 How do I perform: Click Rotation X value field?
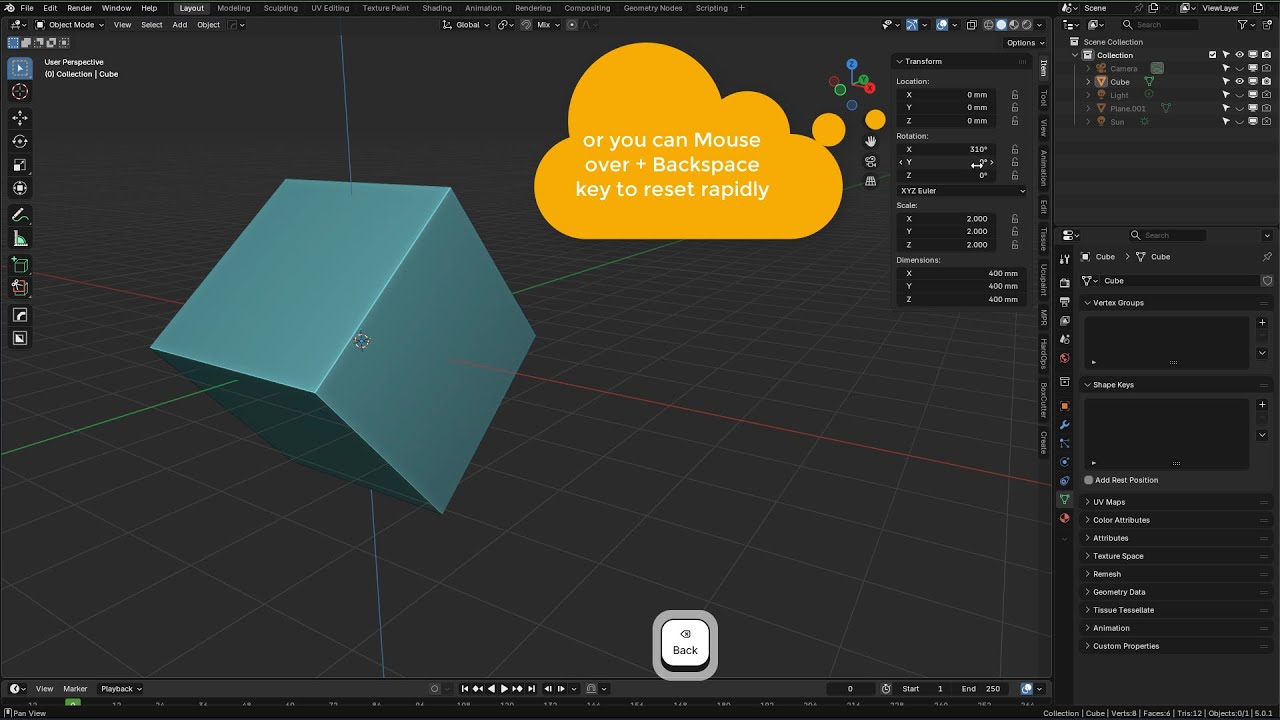click(x=947, y=149)
